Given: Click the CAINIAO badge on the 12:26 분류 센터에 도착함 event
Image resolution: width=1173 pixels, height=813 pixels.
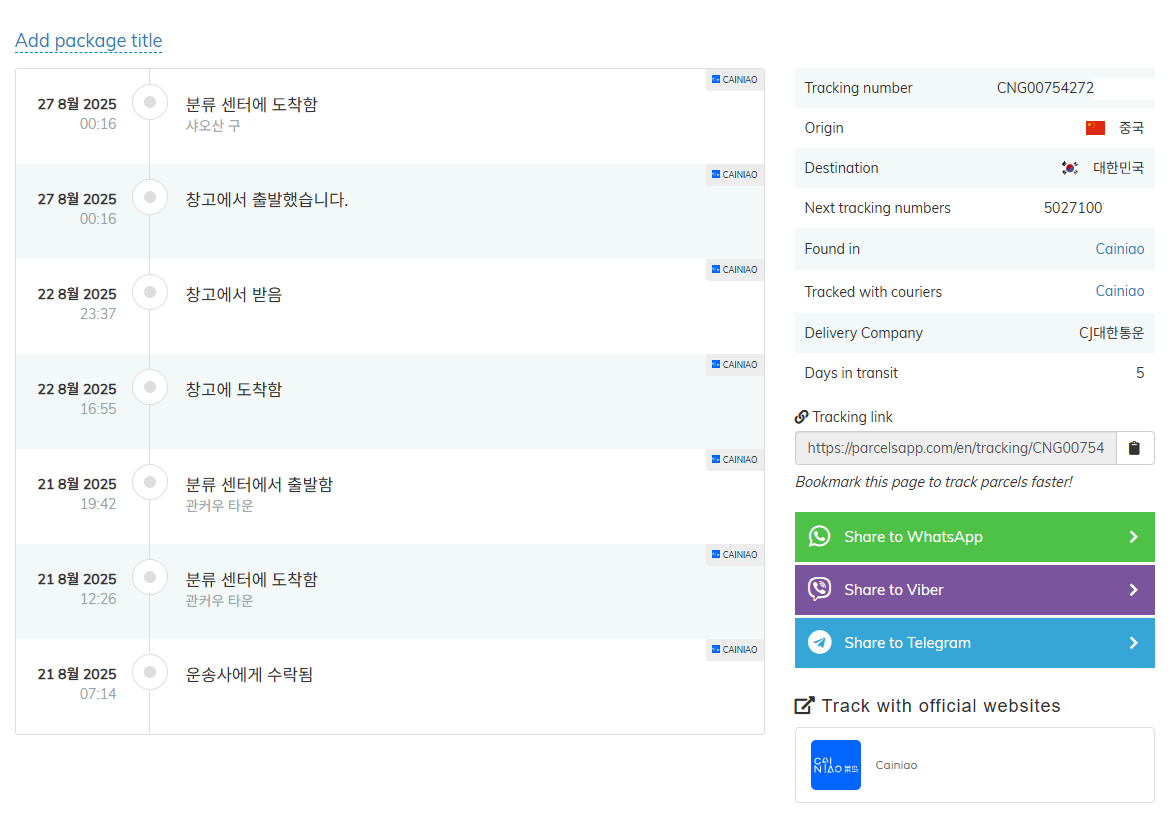Looking at the screenshot, I should 735,554.
